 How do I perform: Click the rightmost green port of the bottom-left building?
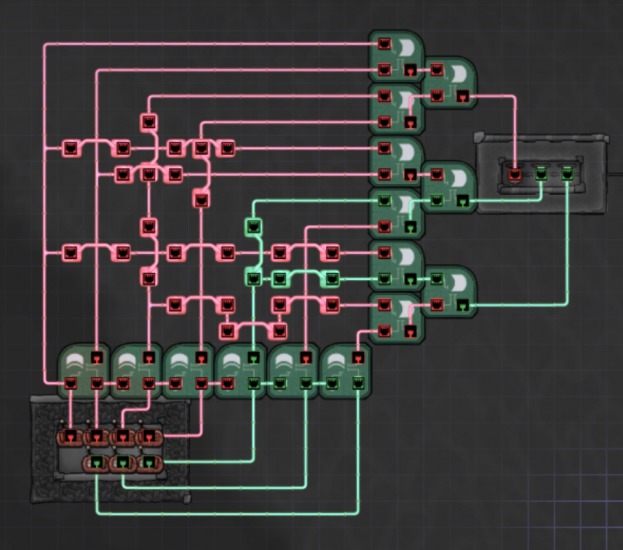point(149,462)
